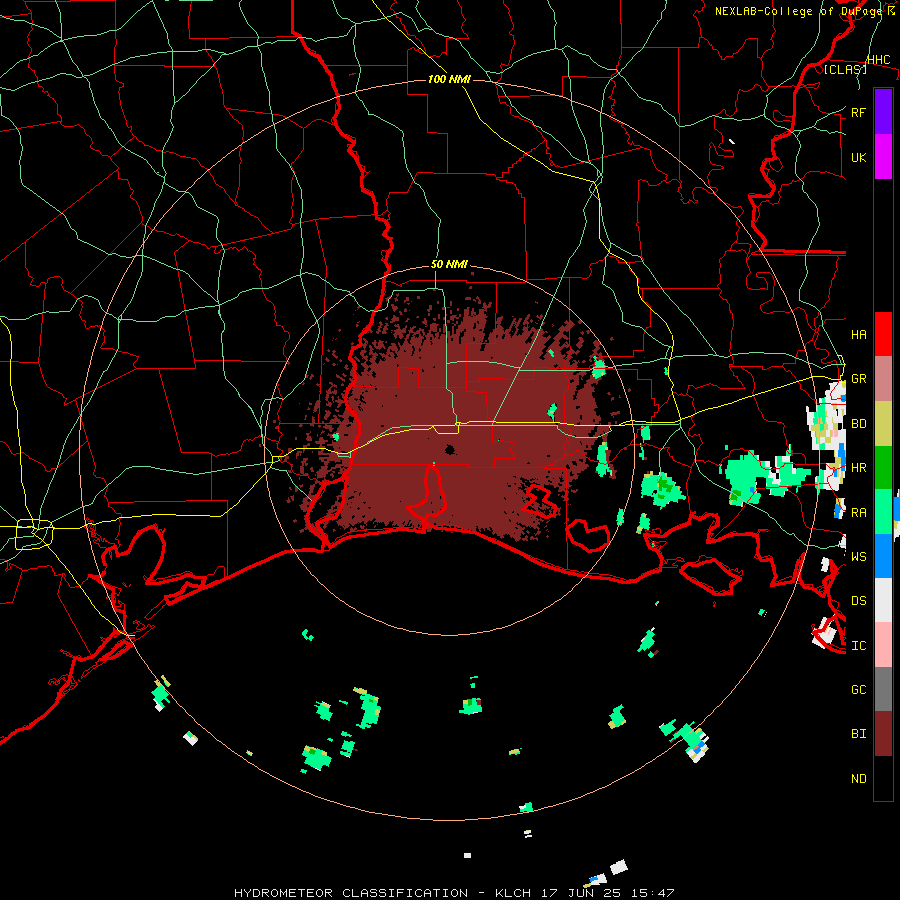The height and width of the screenshot is (900, 900).
Task: Click the "WS" legend label
Action: pyautogui.click(x=858, y=556)
